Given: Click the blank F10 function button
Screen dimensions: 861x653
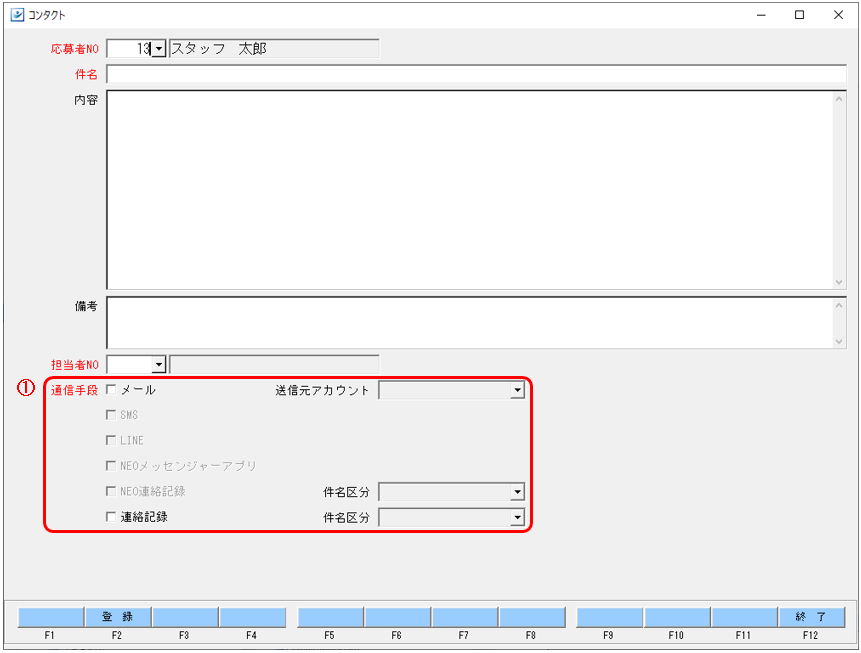Looking at the screenshot, I should (677, 617).
